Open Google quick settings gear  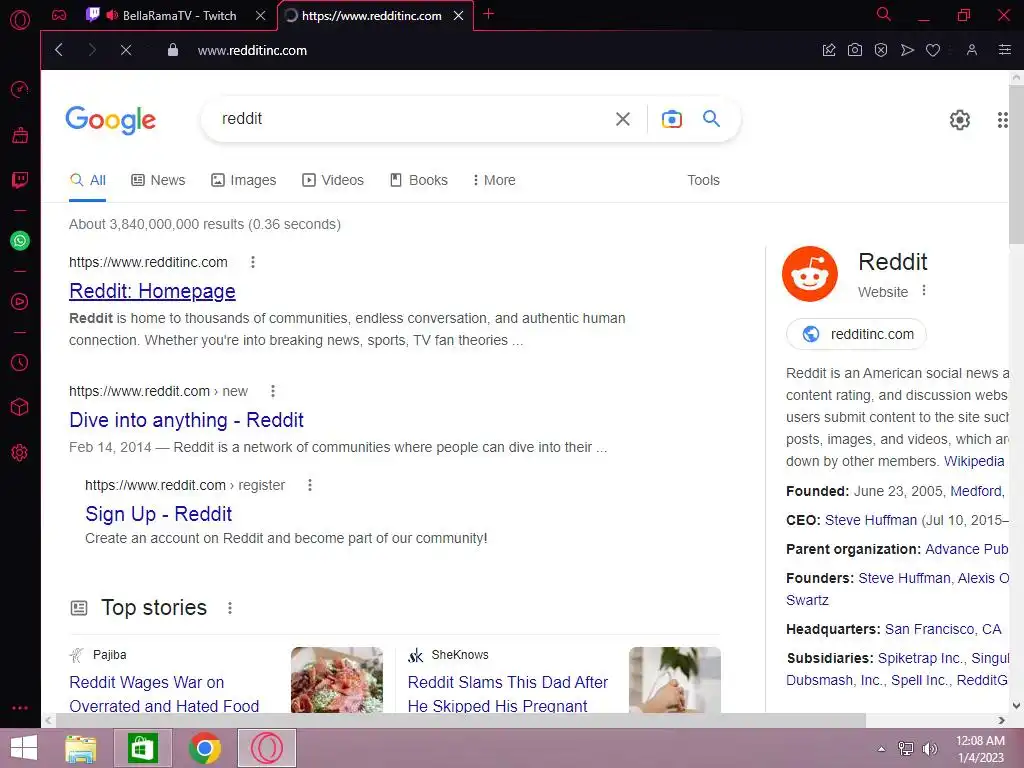[x=959, y=120]
